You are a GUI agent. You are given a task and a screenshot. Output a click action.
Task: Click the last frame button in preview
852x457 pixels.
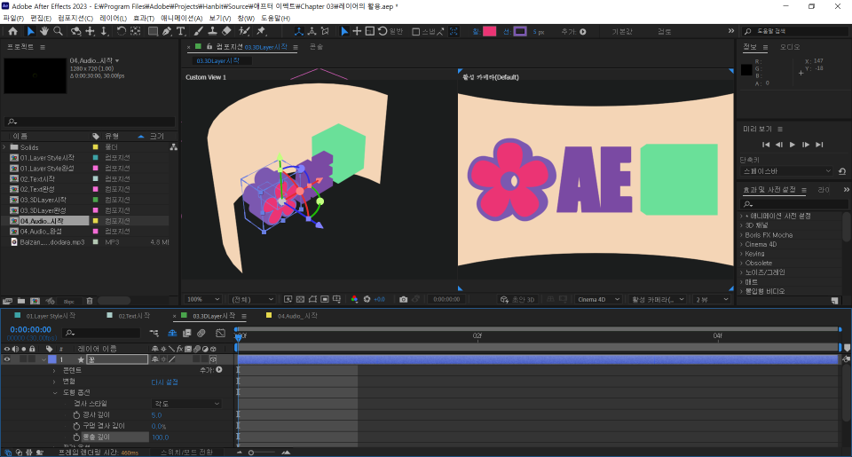coord(819,145)
